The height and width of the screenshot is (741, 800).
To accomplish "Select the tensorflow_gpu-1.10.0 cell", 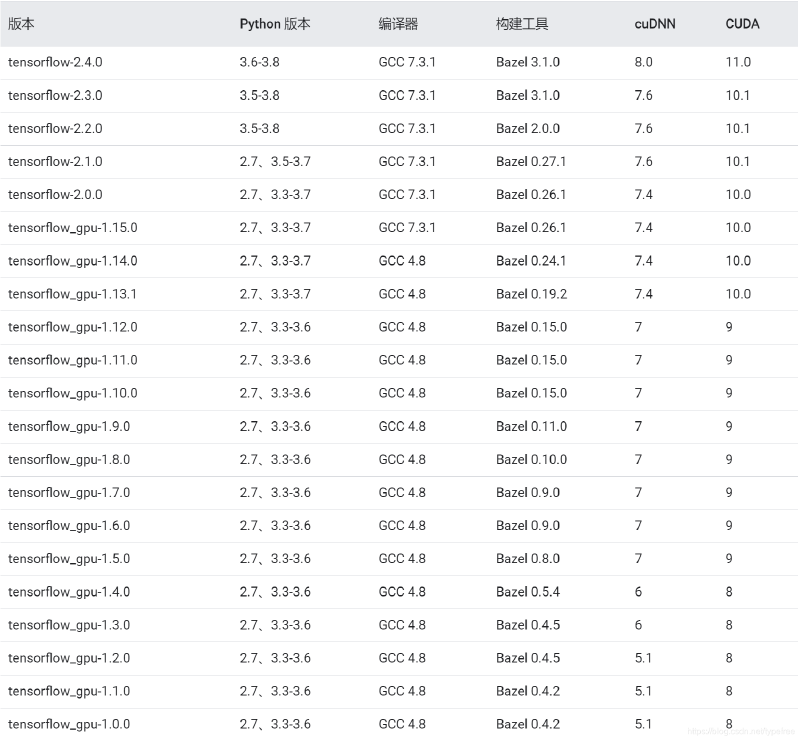I will [x=72, y=393].
